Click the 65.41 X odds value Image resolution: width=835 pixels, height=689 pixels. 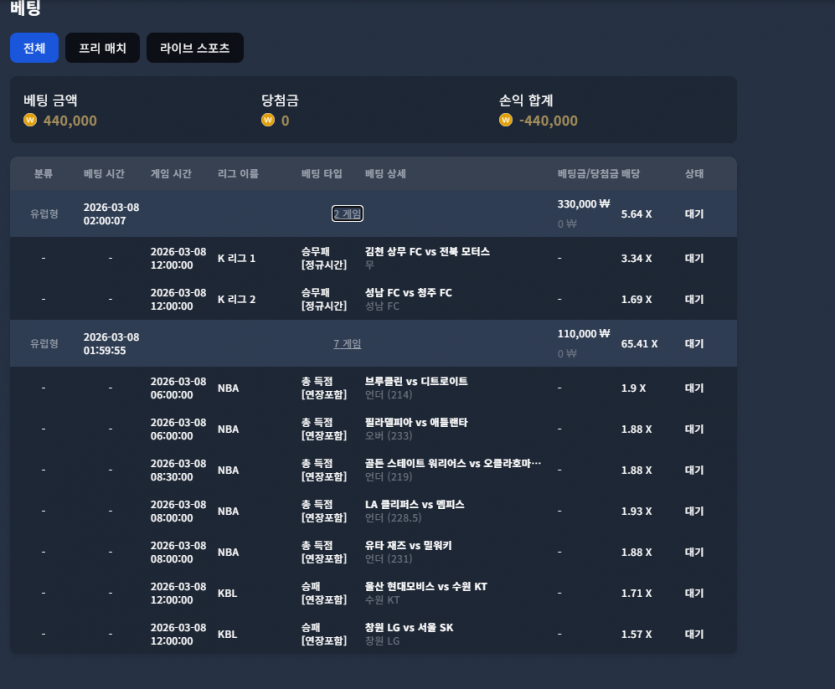639,343
